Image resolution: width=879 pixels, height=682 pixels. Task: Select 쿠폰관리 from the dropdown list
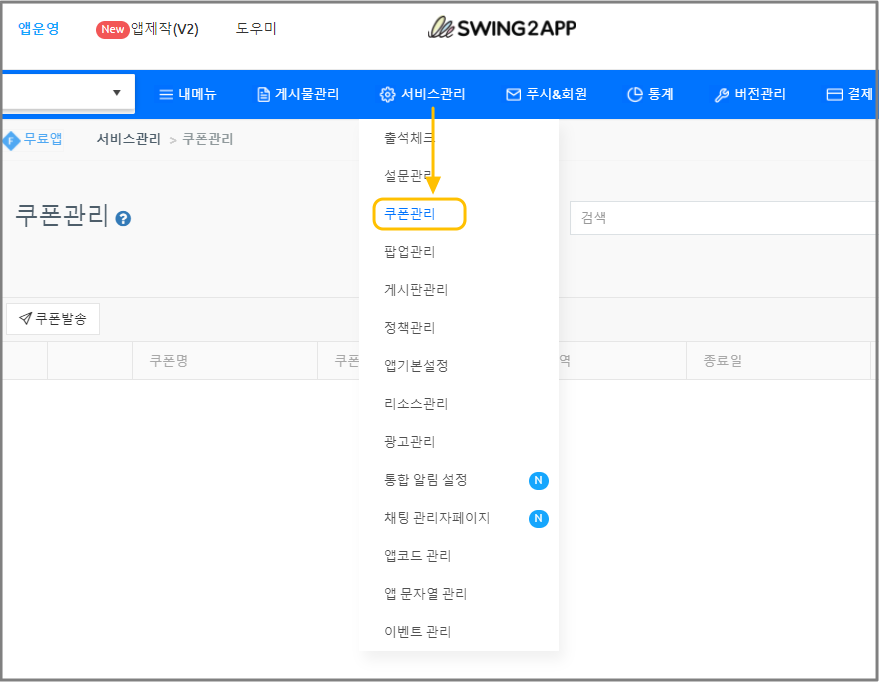[410, 214]
